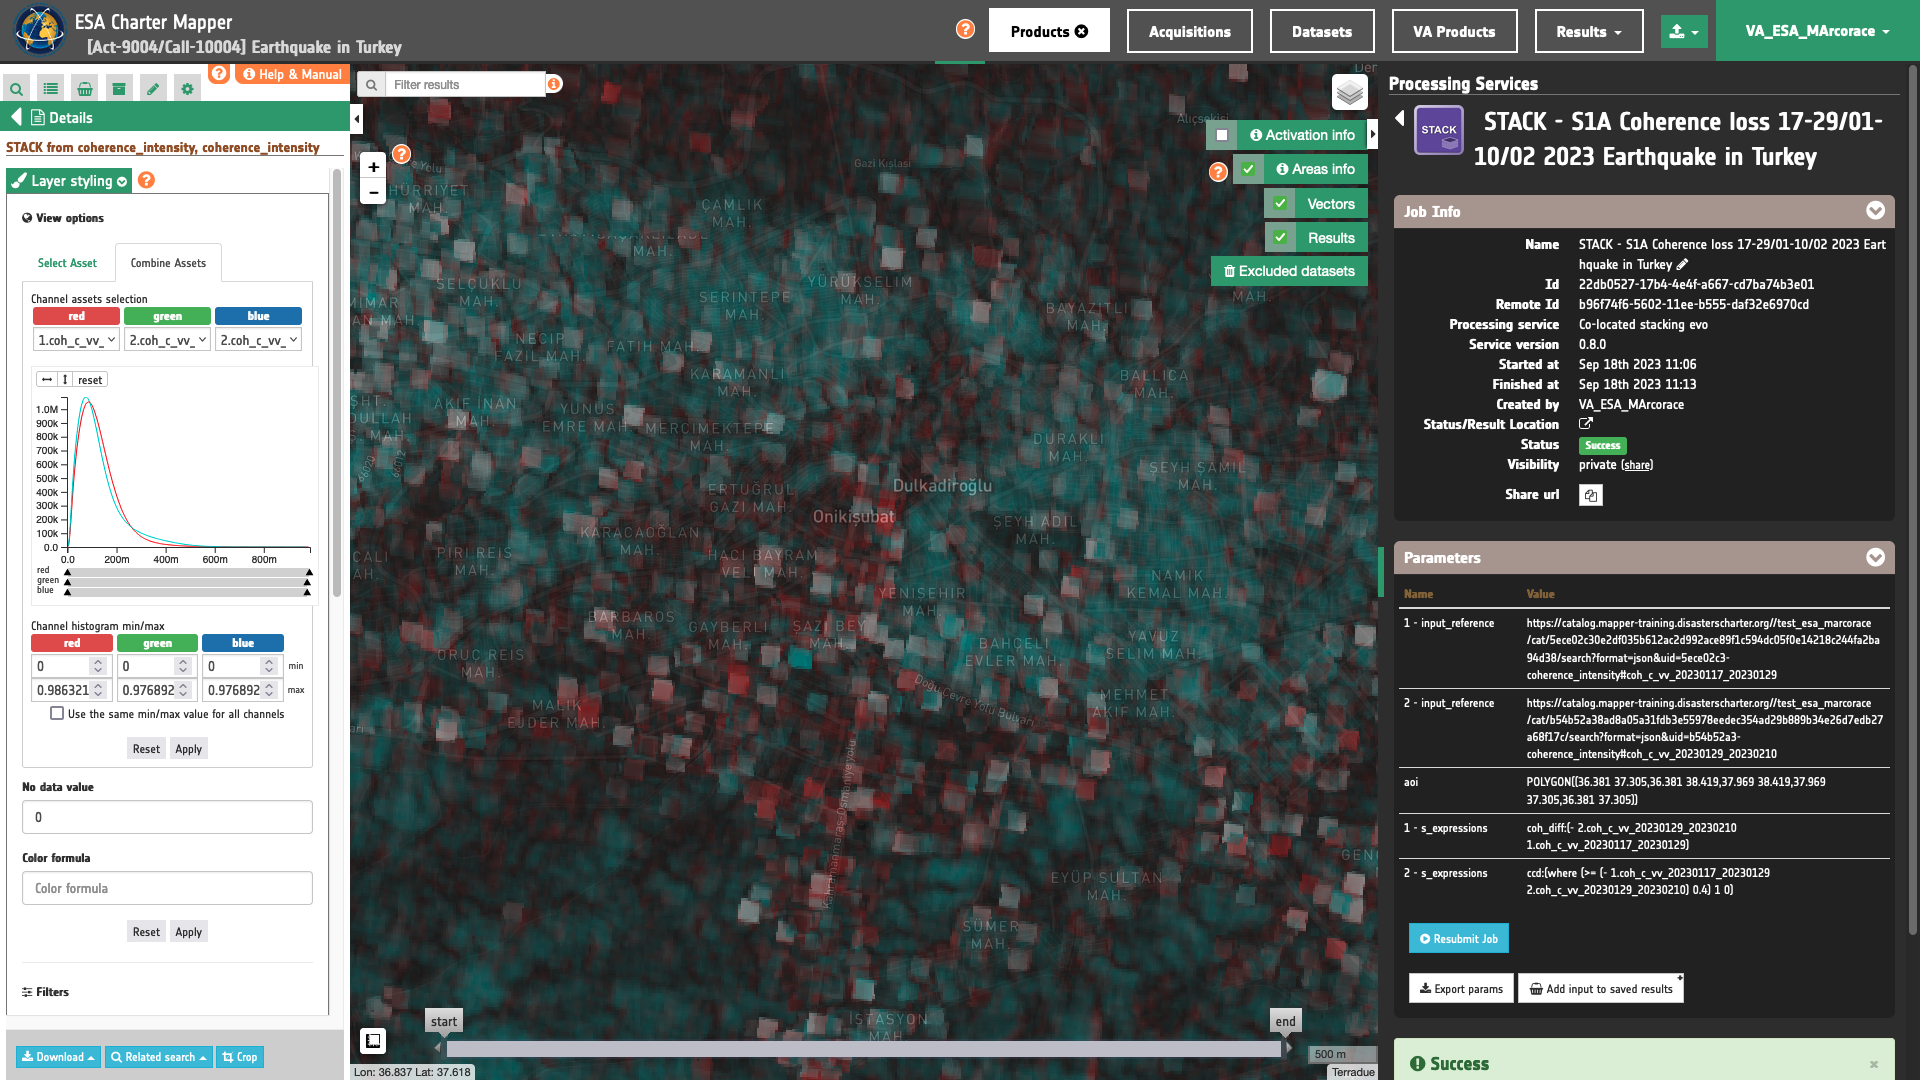Edit the job name with pencil icon
The image size is (1920, 1080).
tap(1682, 264)
